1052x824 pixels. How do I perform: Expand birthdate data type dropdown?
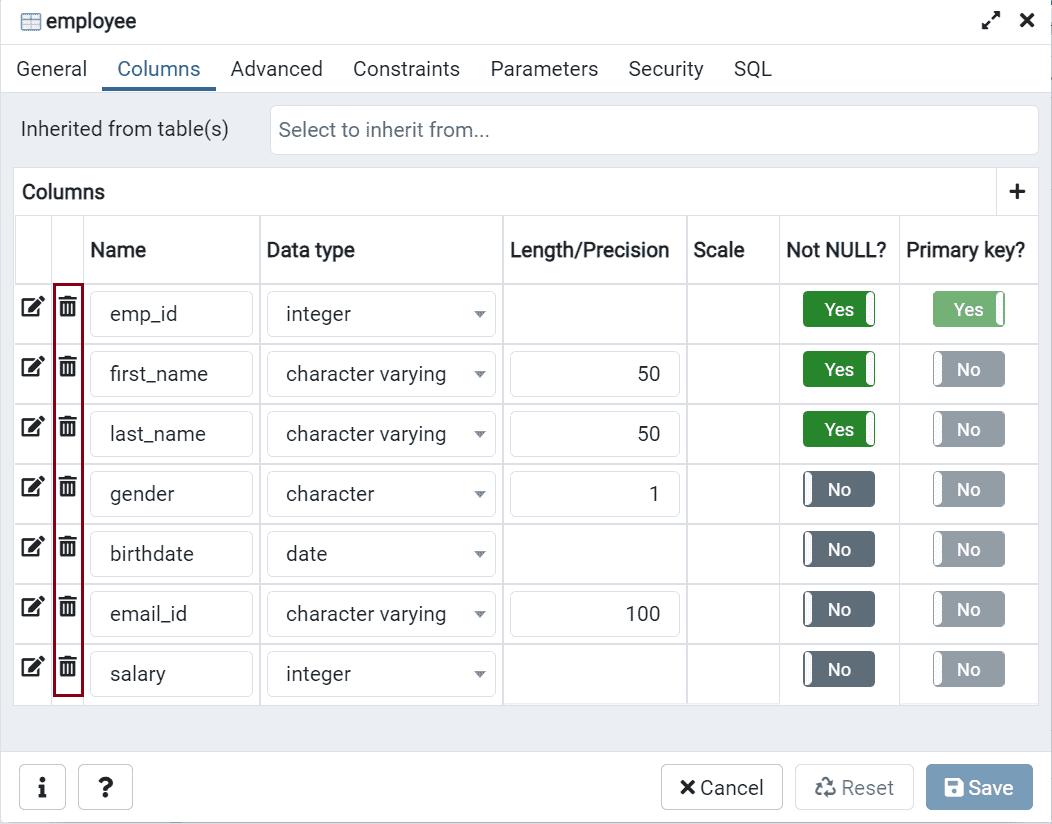pyautogui.click(x=380, y=554)
